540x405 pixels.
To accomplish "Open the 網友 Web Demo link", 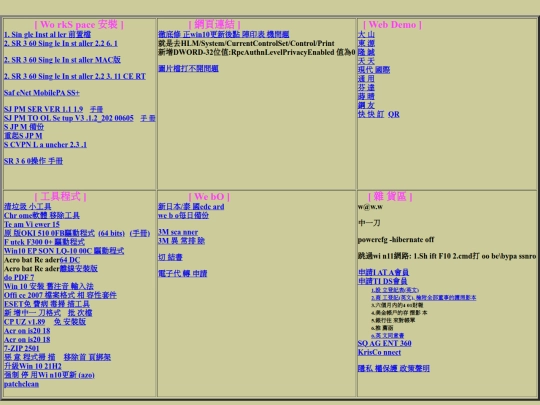I will (x=366, y=105).
